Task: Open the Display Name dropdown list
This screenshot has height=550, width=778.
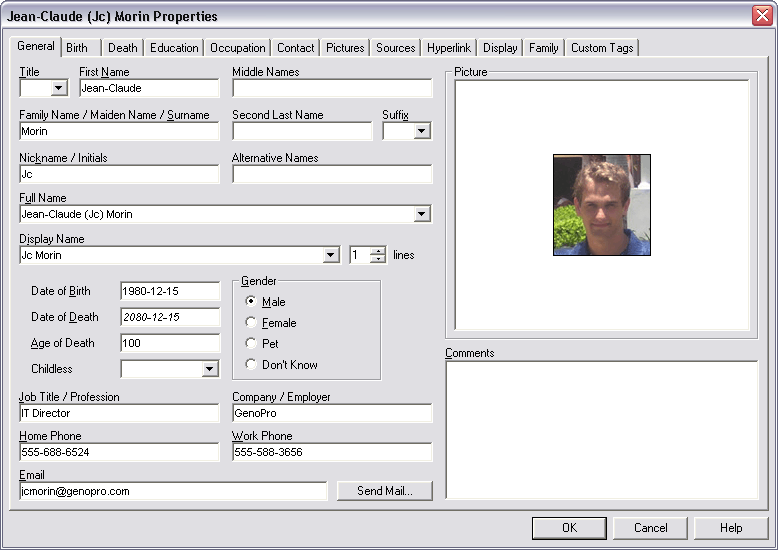Action: [331, 255]
